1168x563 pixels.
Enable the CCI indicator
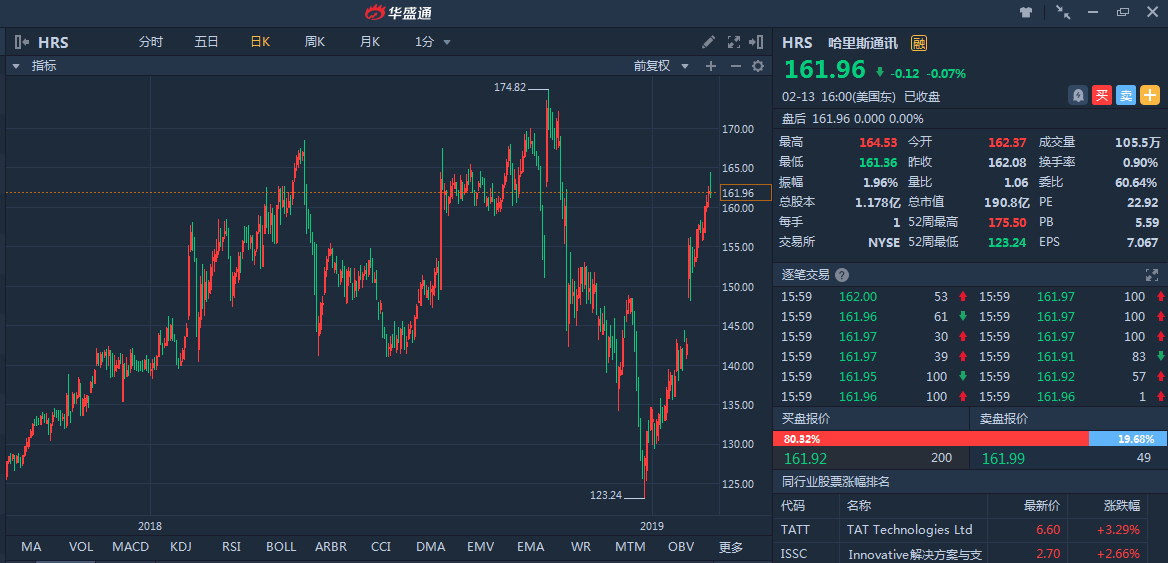[381, 547]
